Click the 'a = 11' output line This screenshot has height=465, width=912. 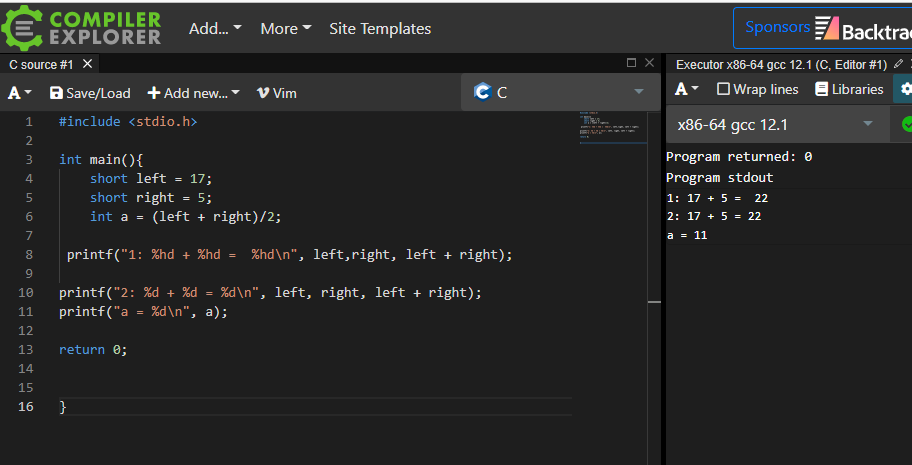point(687,235)
